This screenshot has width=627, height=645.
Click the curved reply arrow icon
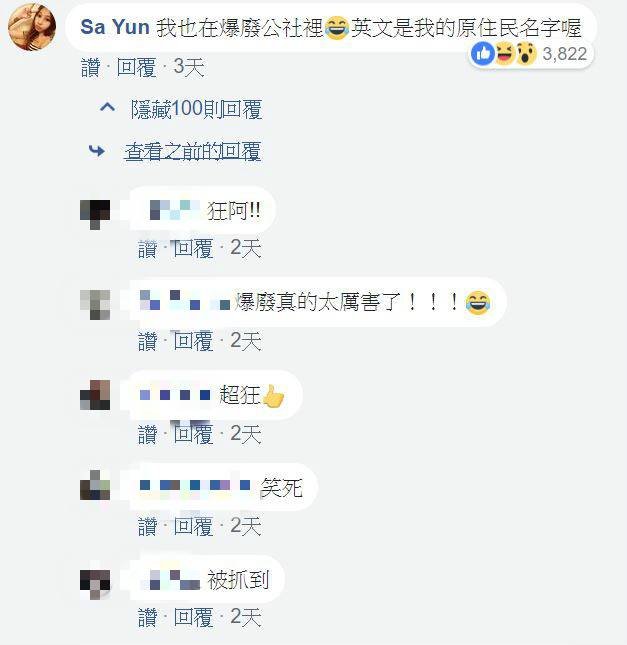pyautogui.click(x=97, y=151)
